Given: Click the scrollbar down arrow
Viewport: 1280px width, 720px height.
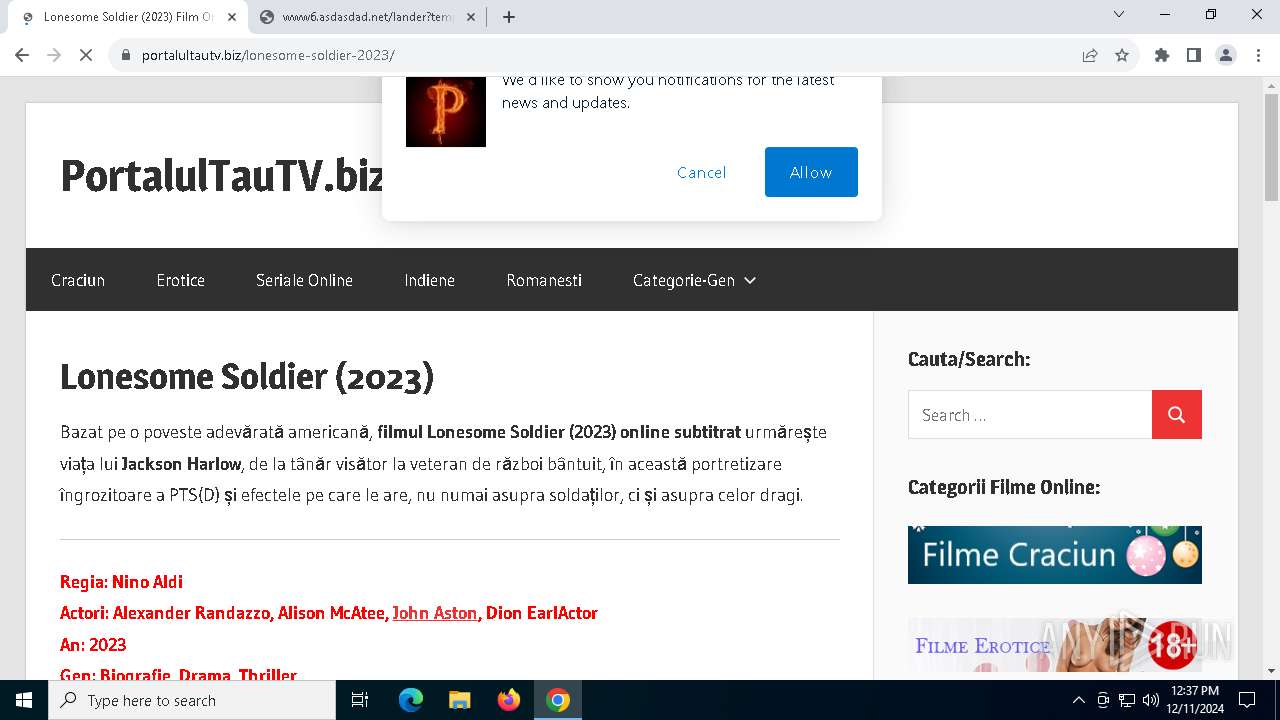Looking at the screenshot, I should tap(1271, 671).
